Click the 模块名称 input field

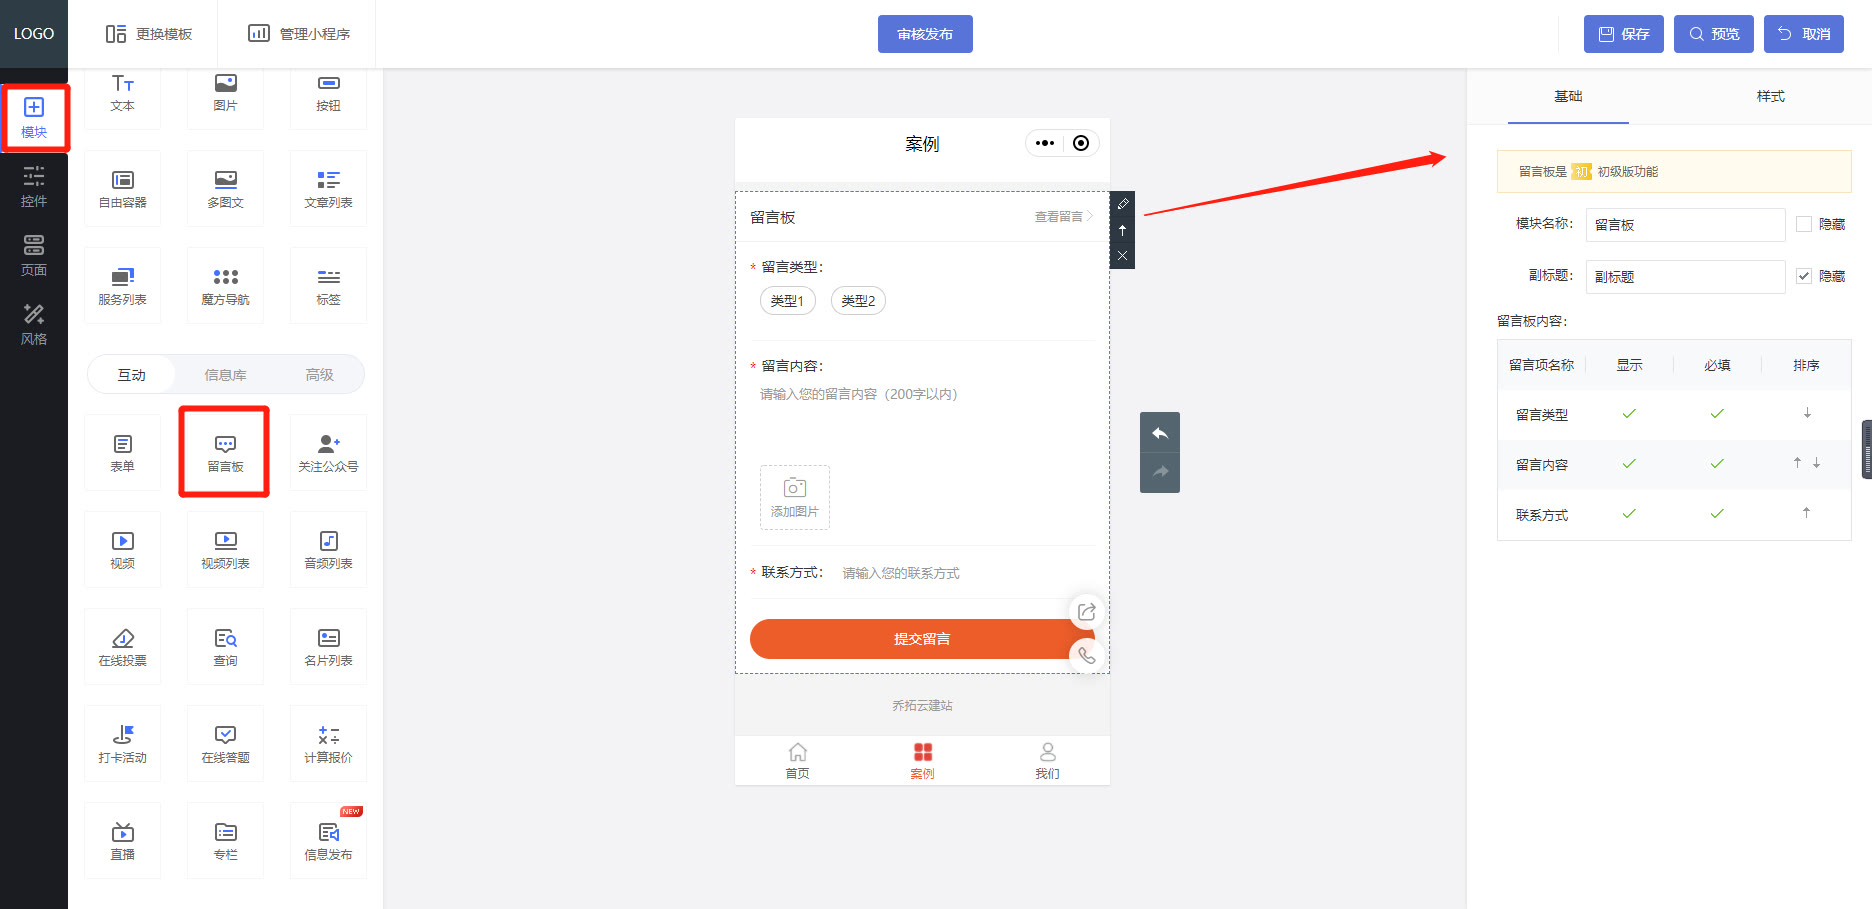[1685, 225]
